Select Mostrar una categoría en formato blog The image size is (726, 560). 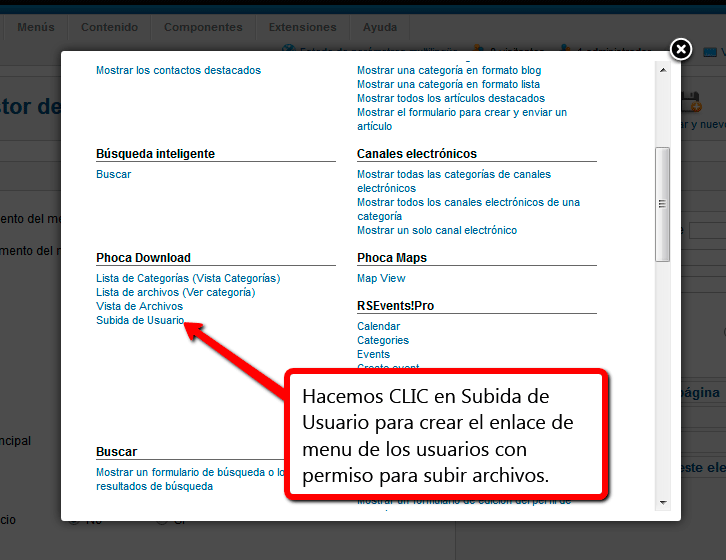449,70
